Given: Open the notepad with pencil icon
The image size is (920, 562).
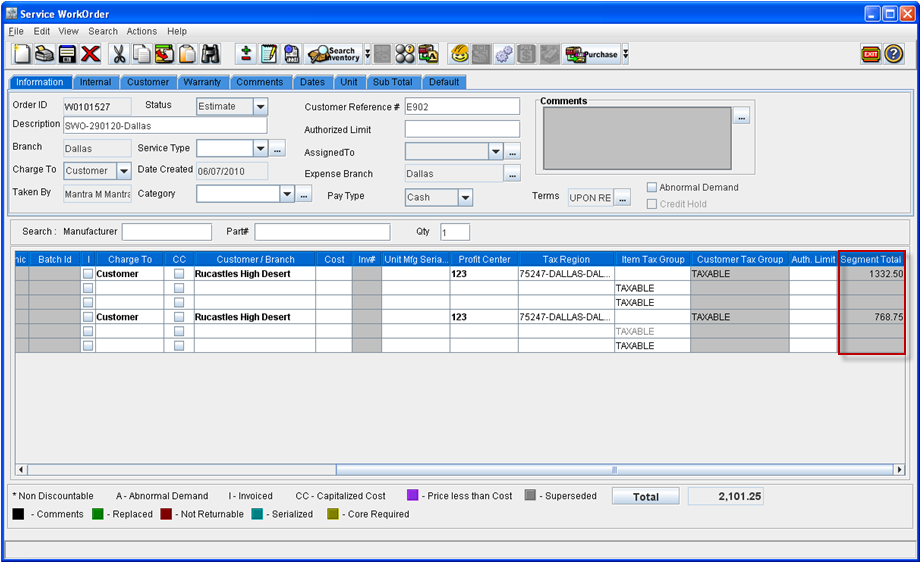Looking at the screenshot, I should (269, 54).
